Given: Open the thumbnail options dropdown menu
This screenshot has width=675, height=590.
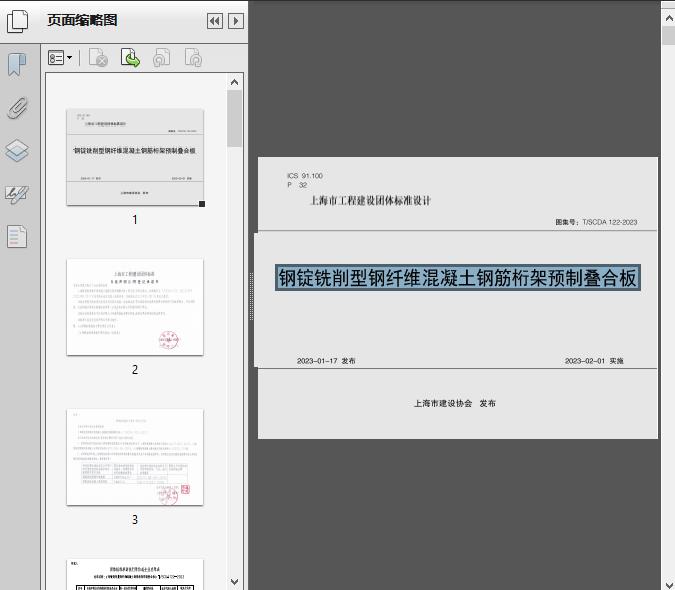Looking at the screenshot, I should click(x=60, y=58).
